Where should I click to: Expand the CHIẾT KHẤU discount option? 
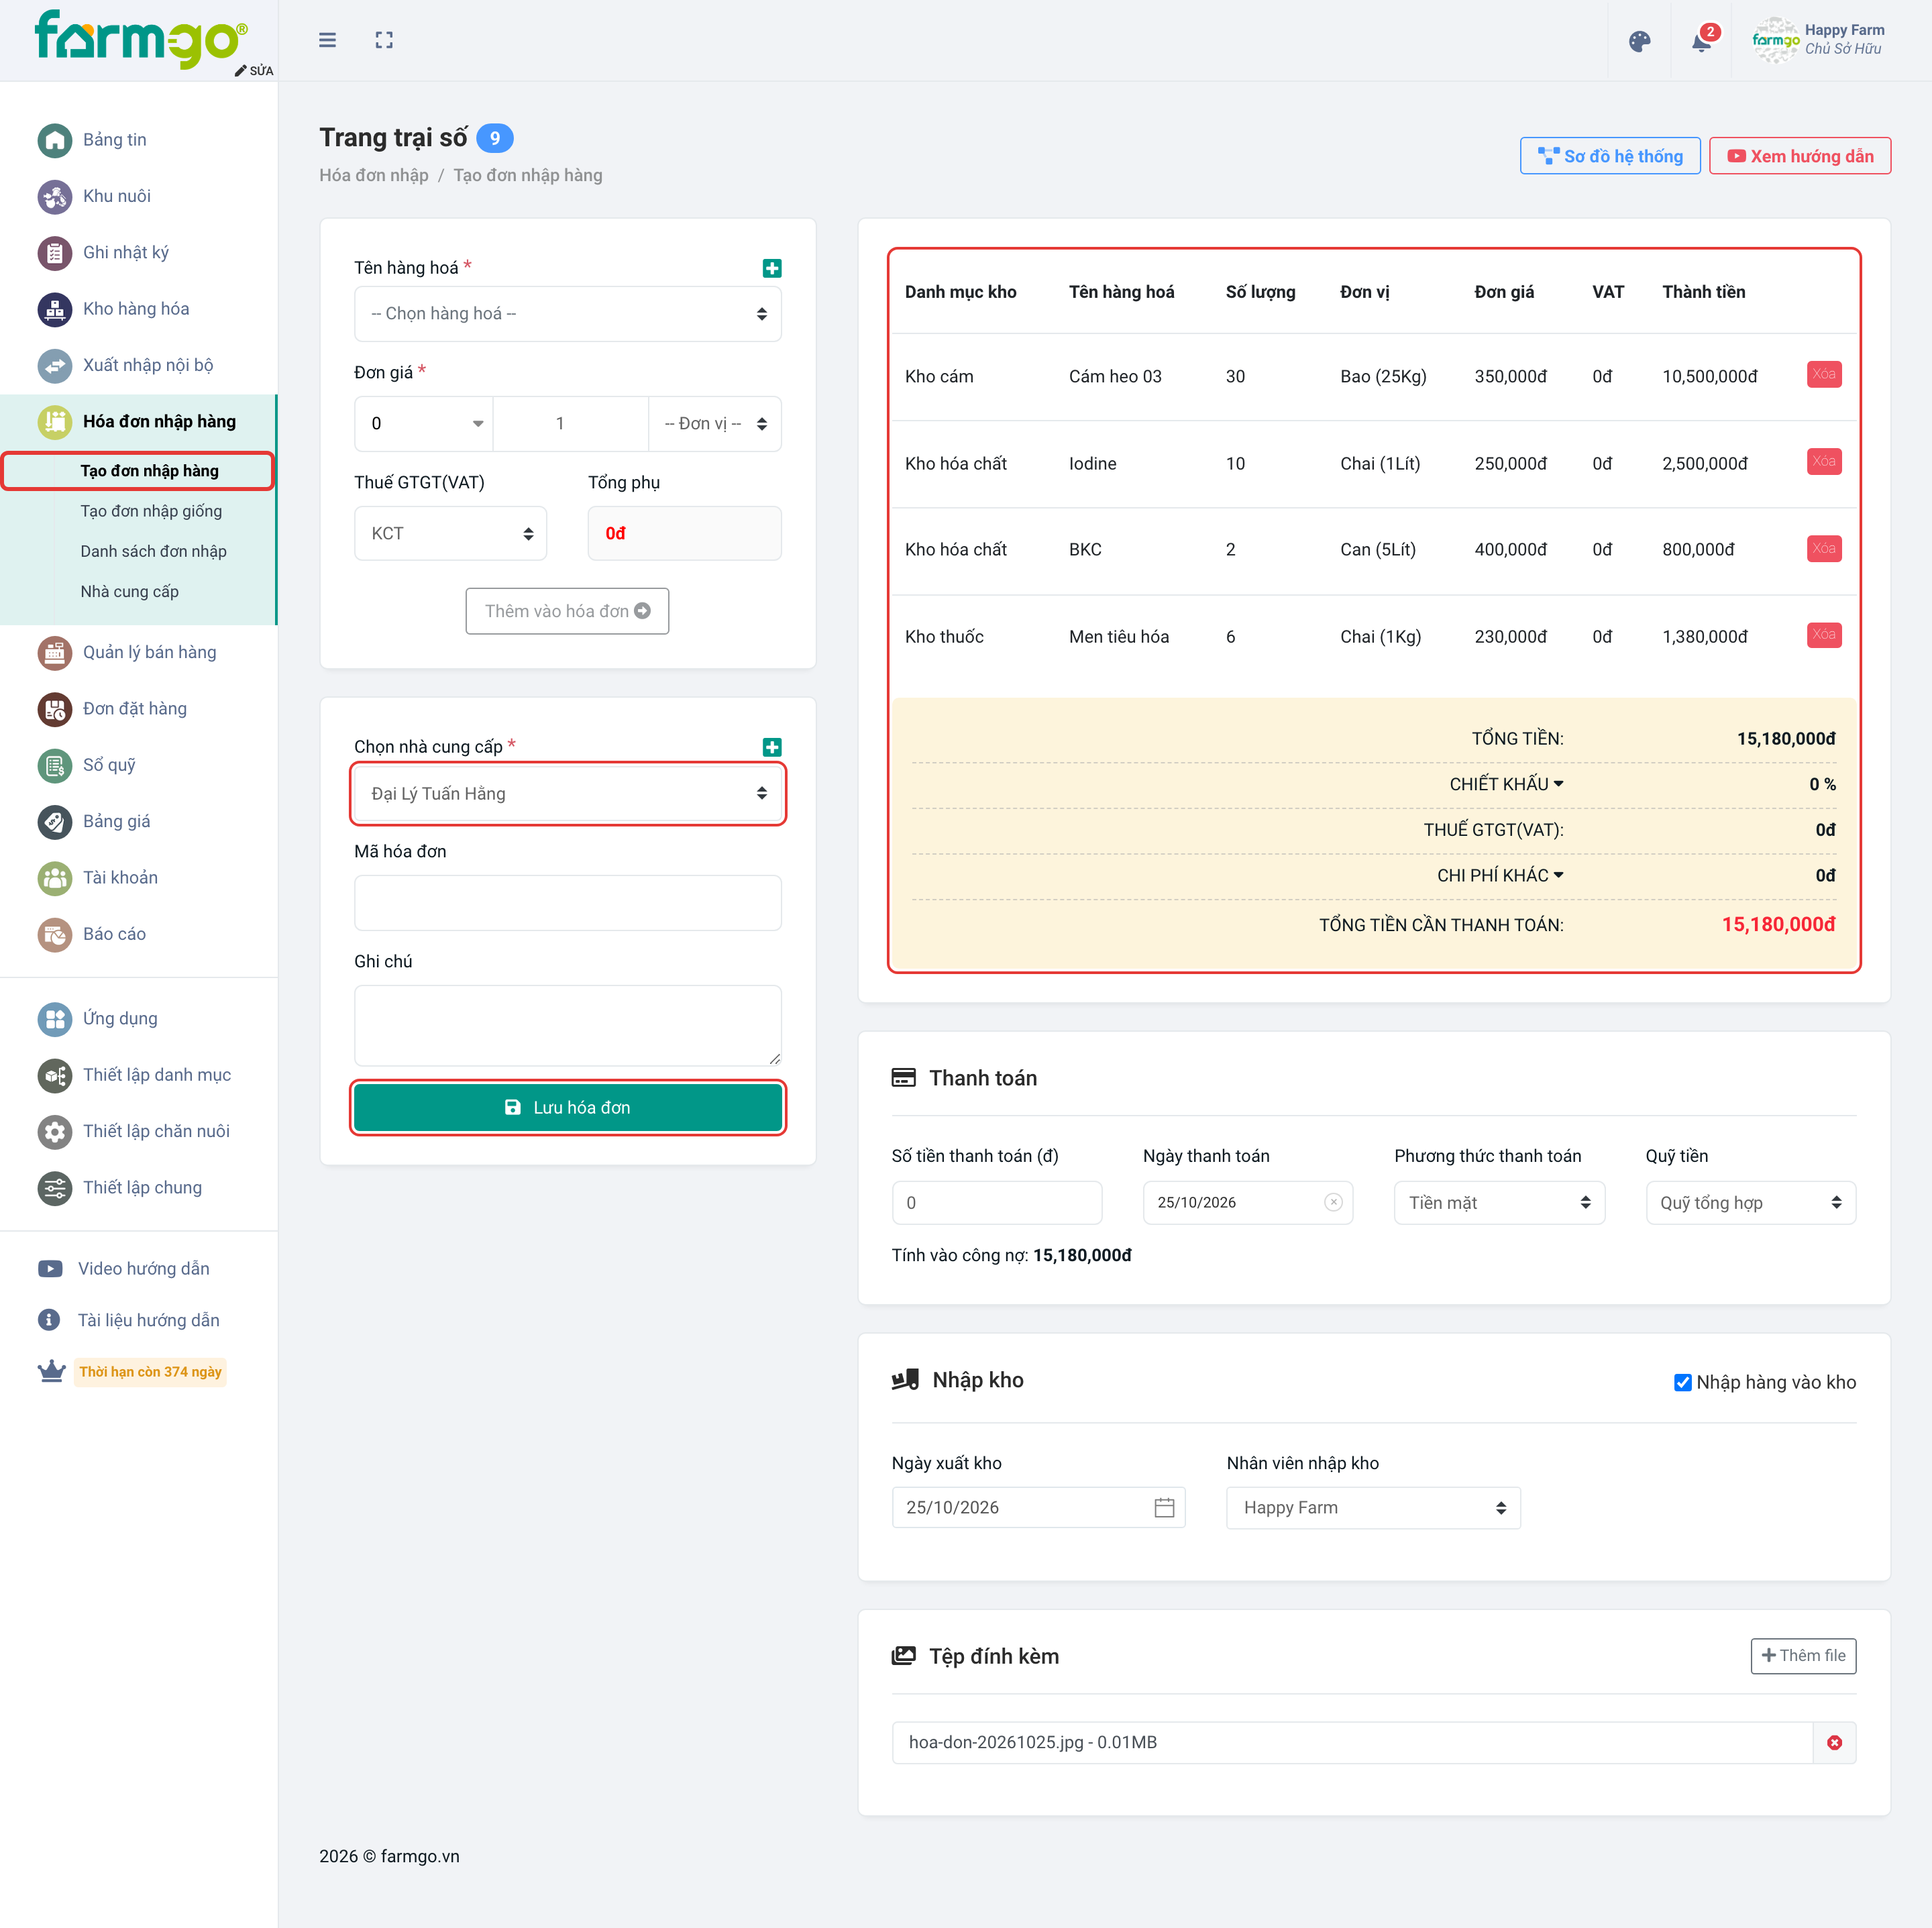tap(1506, 784)
